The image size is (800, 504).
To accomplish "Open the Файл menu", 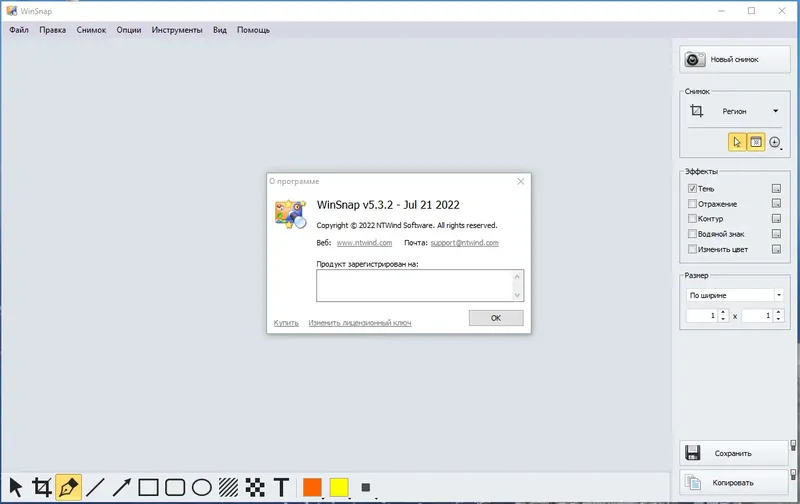I will (19, 30).
